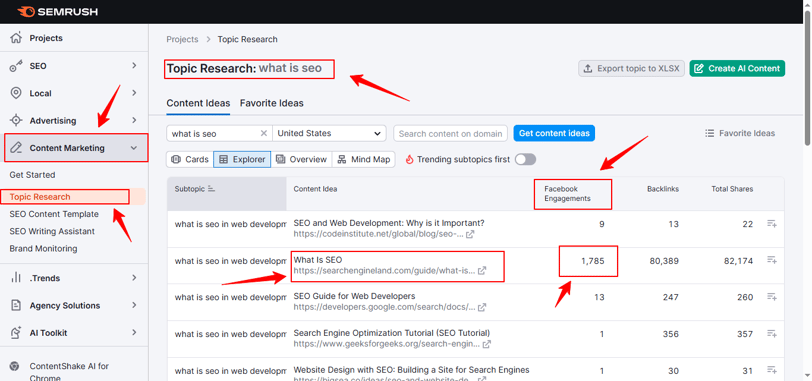Screen dimensions: 812x381
Task: Select the Cards view
Action: tap(190, 159)
